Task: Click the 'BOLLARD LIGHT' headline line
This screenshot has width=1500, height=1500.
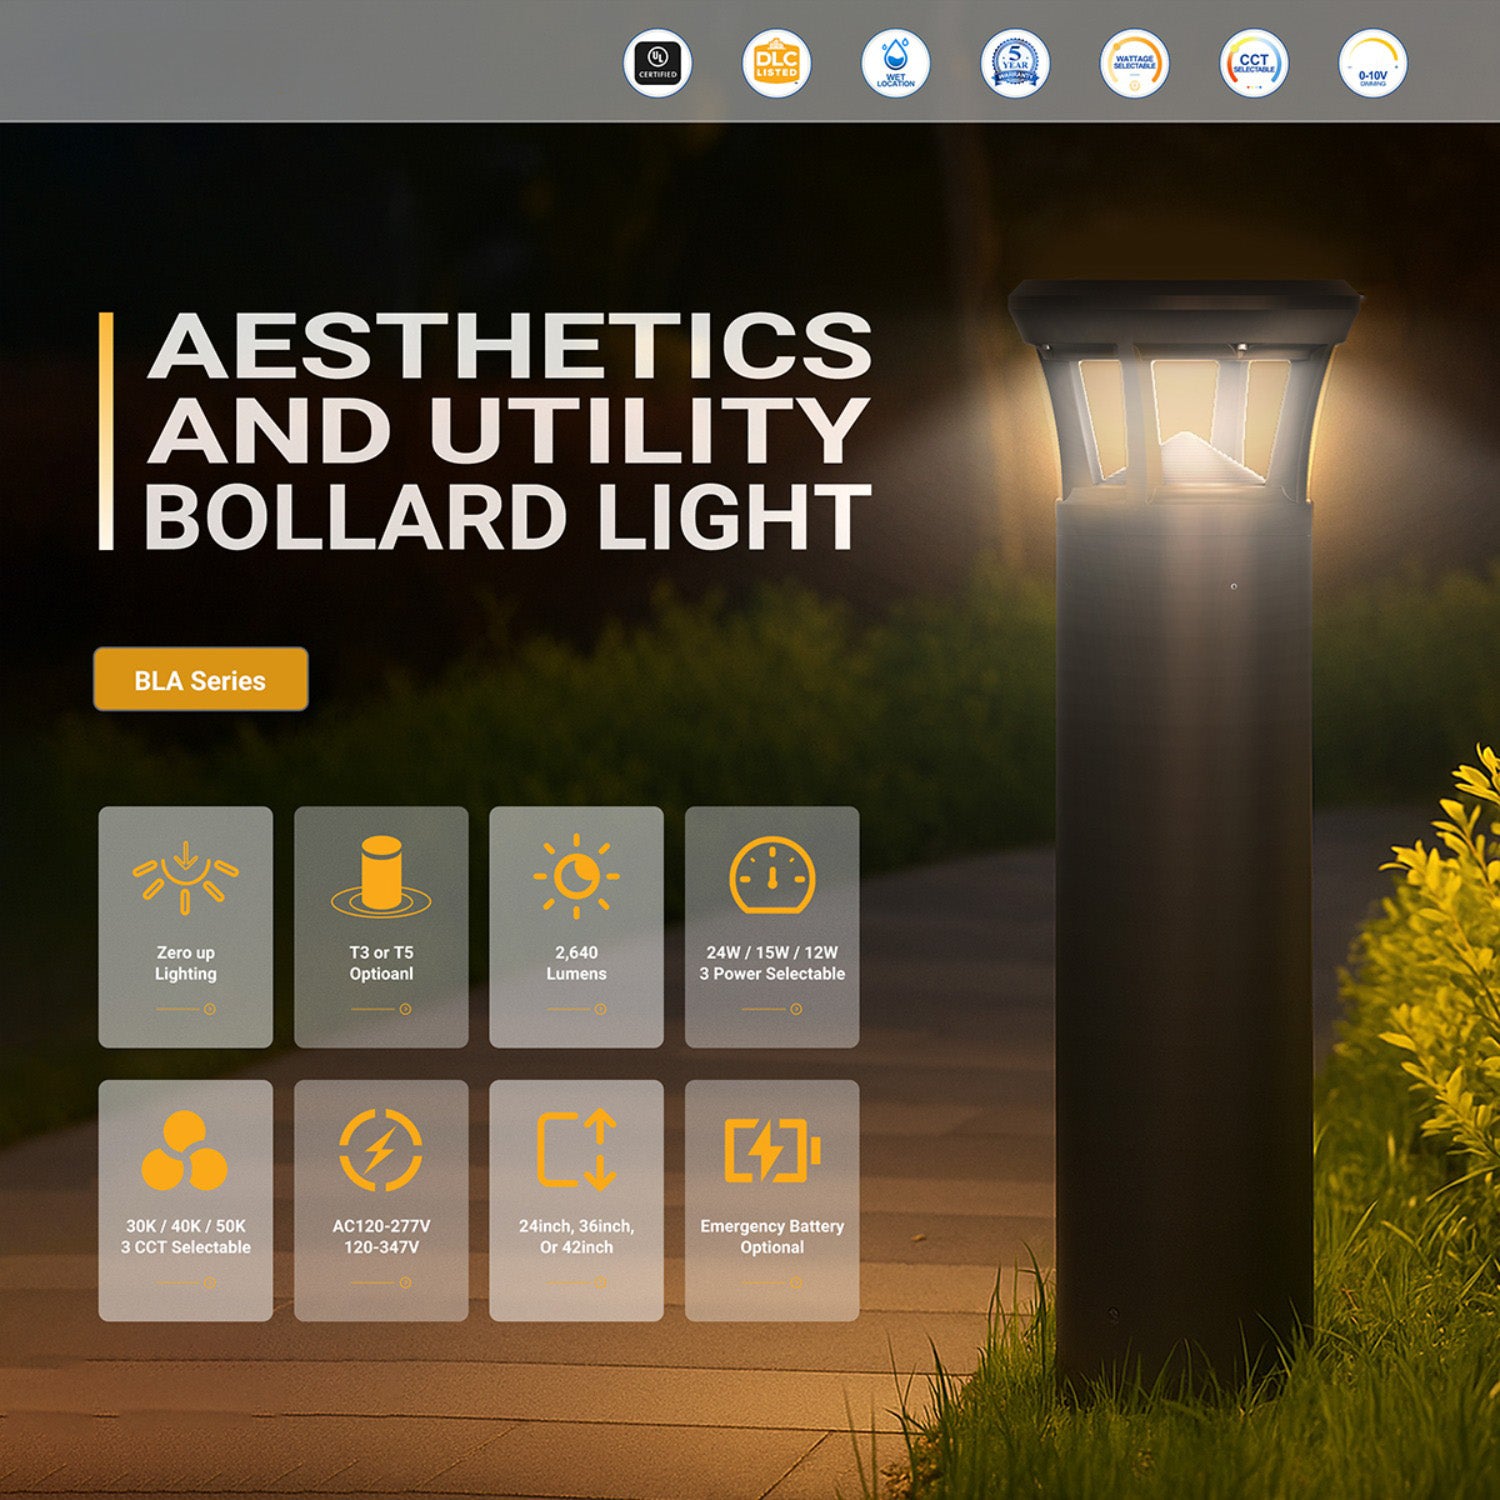Action: [x=508, y=516]
